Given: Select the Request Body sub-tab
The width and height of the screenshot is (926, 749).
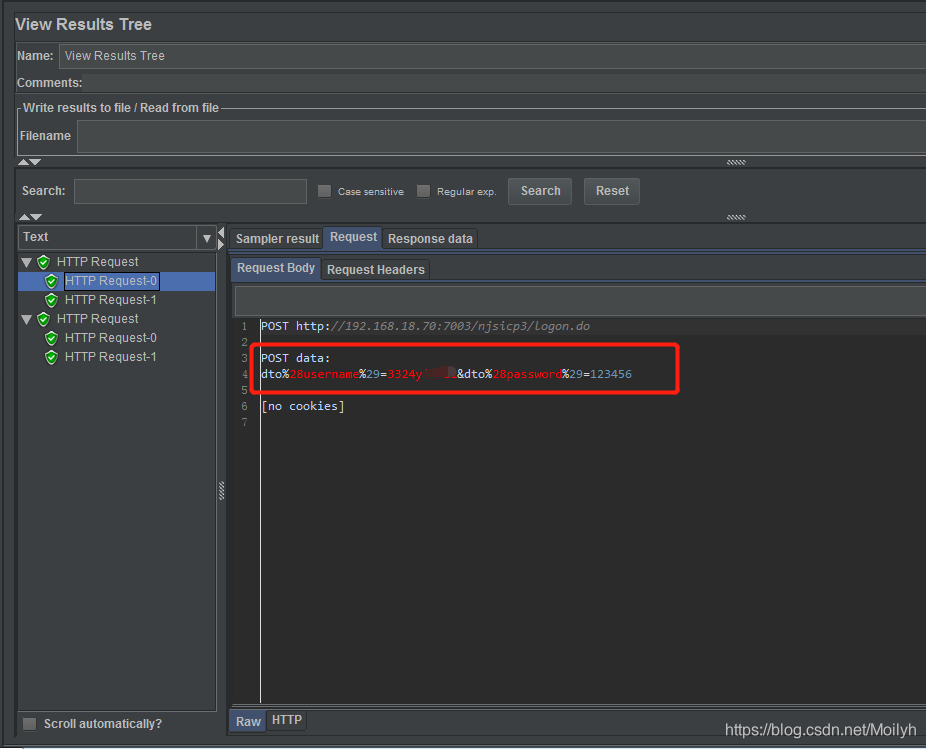Looking at the screenshot, I should coord(276,268).
